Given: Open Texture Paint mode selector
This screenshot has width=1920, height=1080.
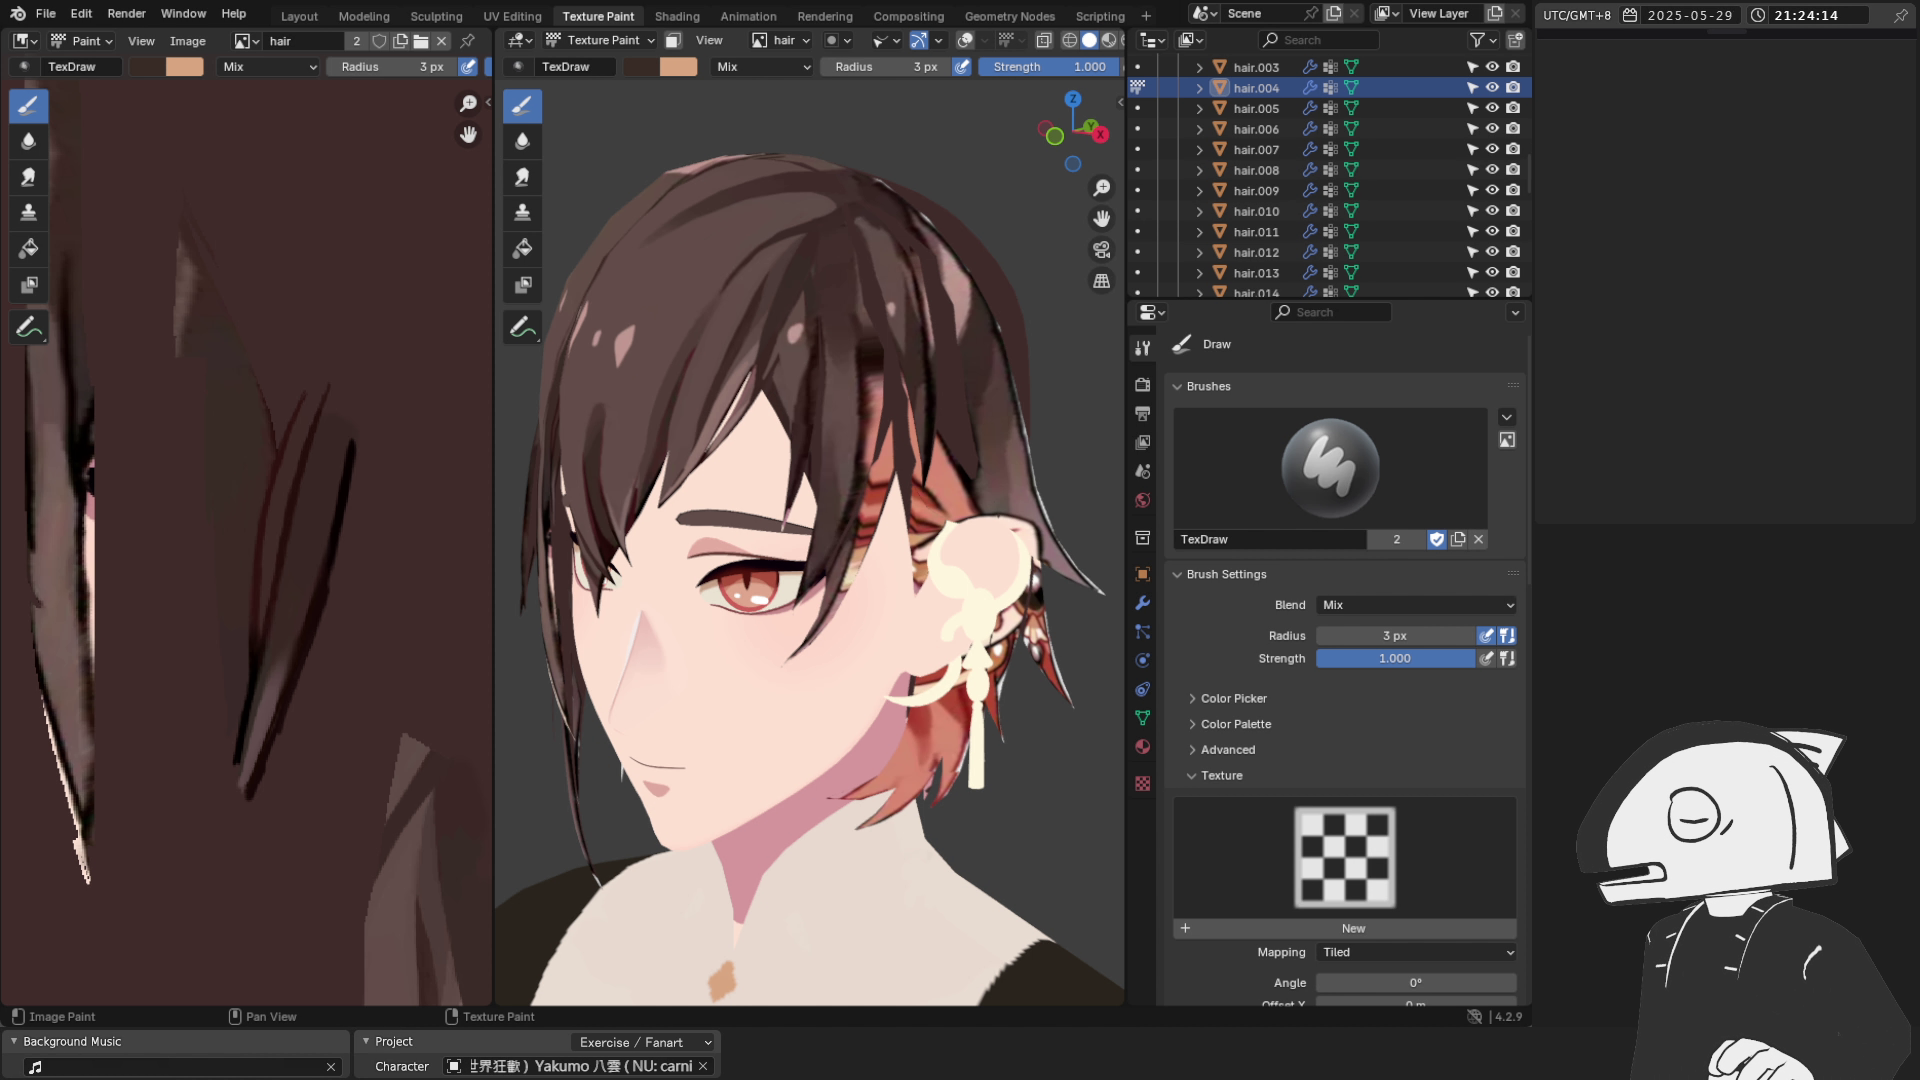Looking at the screenshot, I should coord(600,41).
